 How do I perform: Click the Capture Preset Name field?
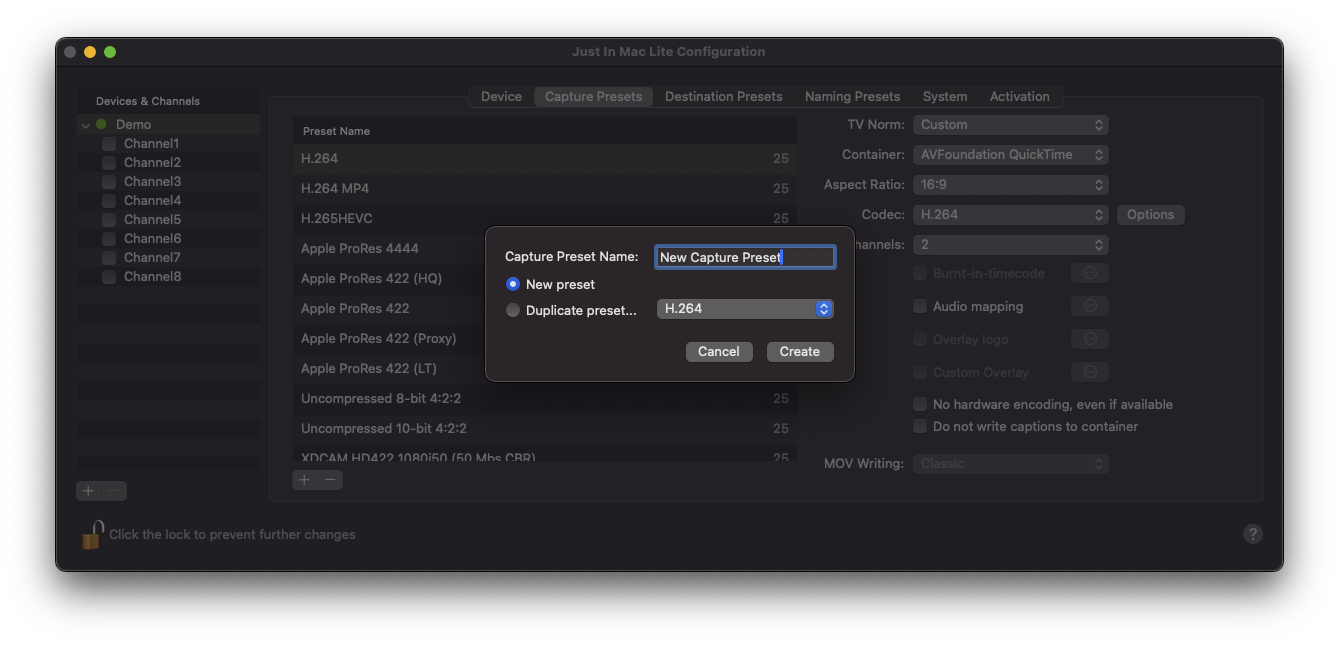pos(745,257)
